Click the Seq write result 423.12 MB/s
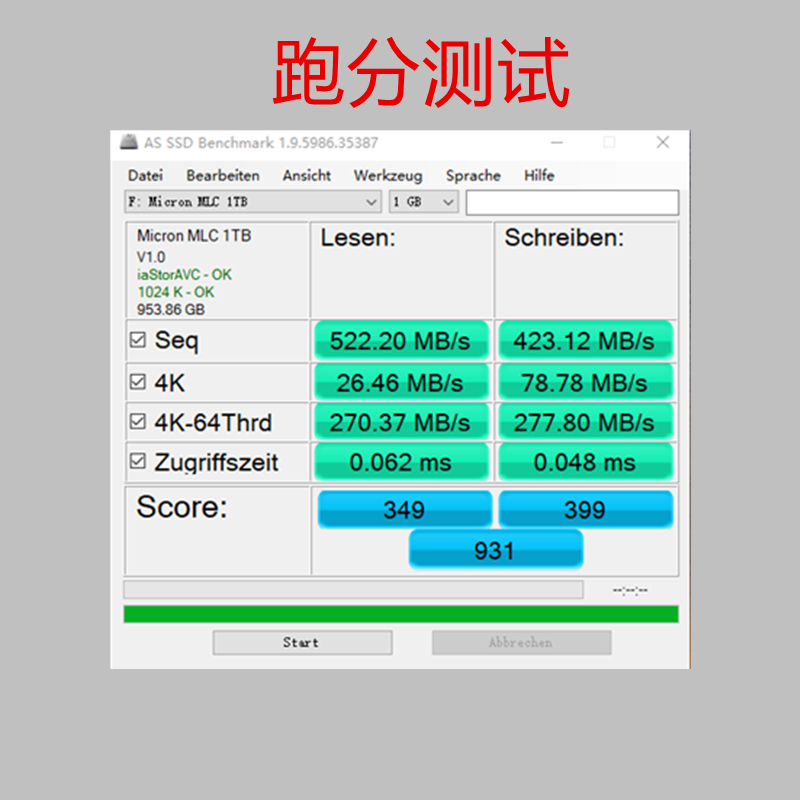Screen dimensions: 800x800 click(585, 340)
